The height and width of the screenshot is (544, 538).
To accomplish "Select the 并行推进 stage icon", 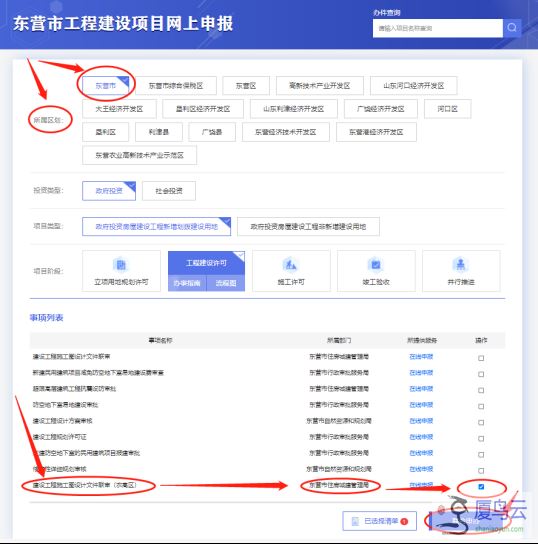I will [461, 265].
